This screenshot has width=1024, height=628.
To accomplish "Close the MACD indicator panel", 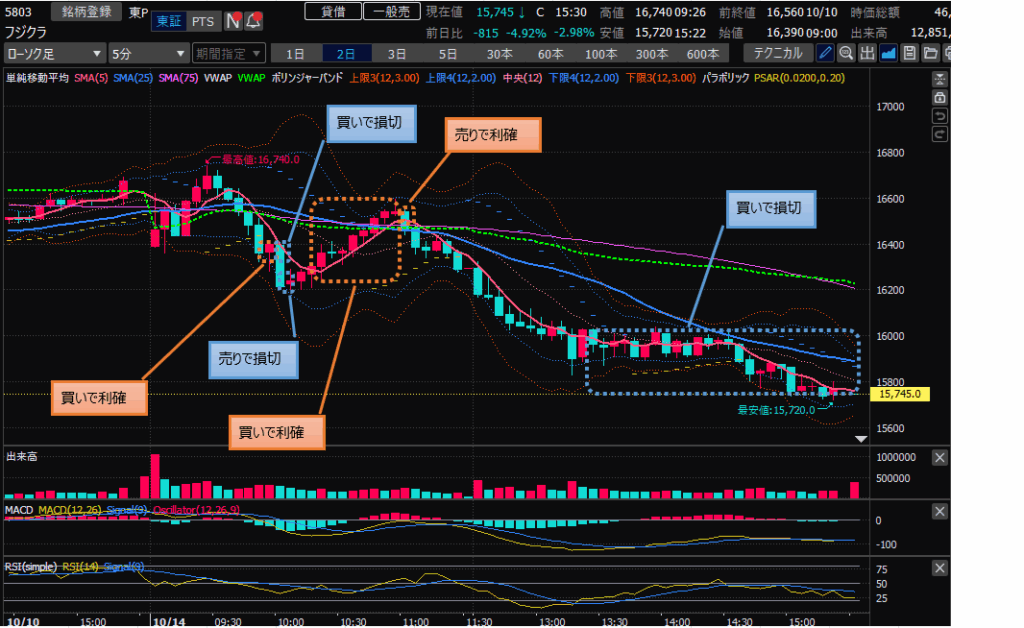I will [939, 511].
